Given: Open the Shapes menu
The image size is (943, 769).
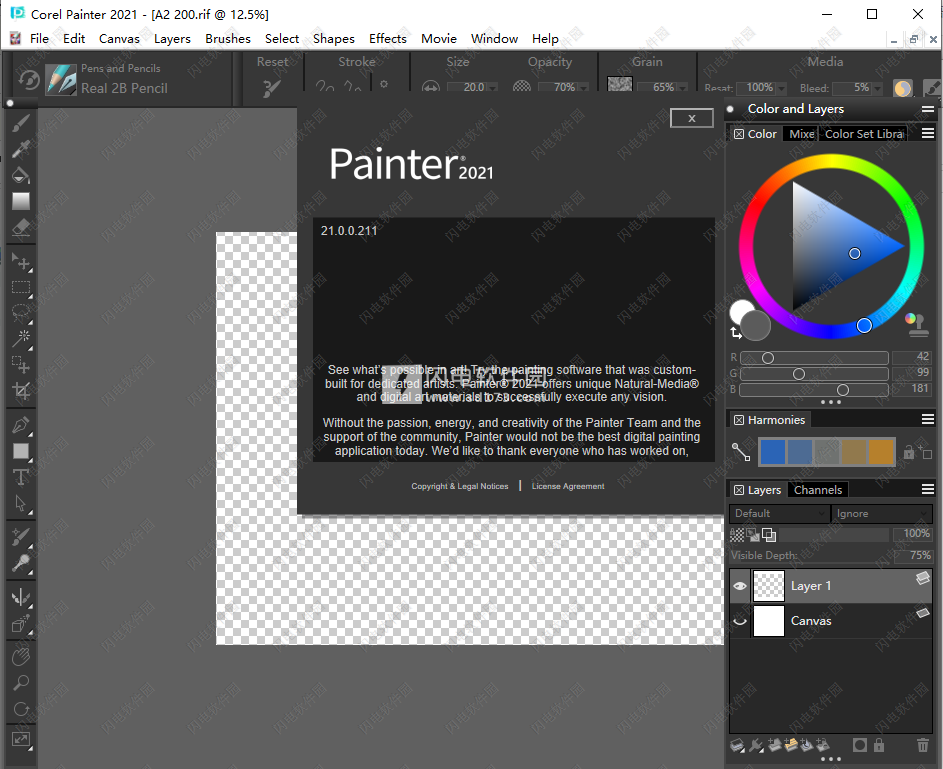Looking at the screenshot, I should click(x=334, y=38).
